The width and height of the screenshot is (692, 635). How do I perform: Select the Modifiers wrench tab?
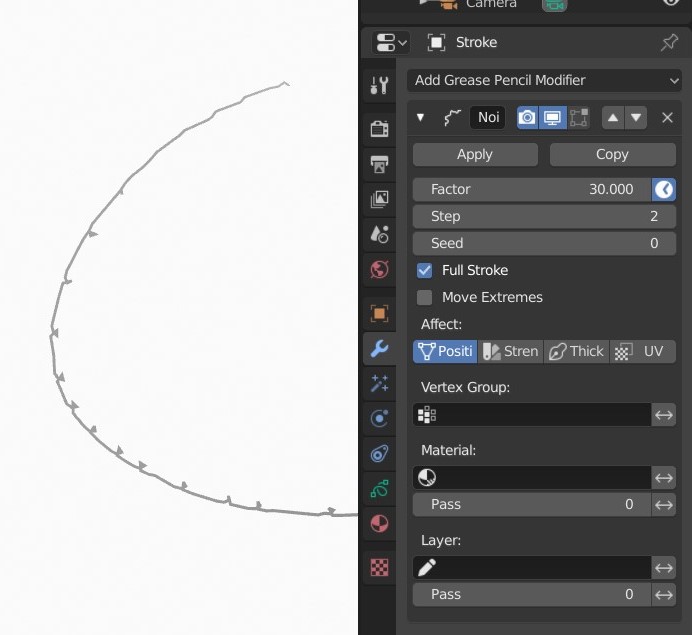point(379,349)
